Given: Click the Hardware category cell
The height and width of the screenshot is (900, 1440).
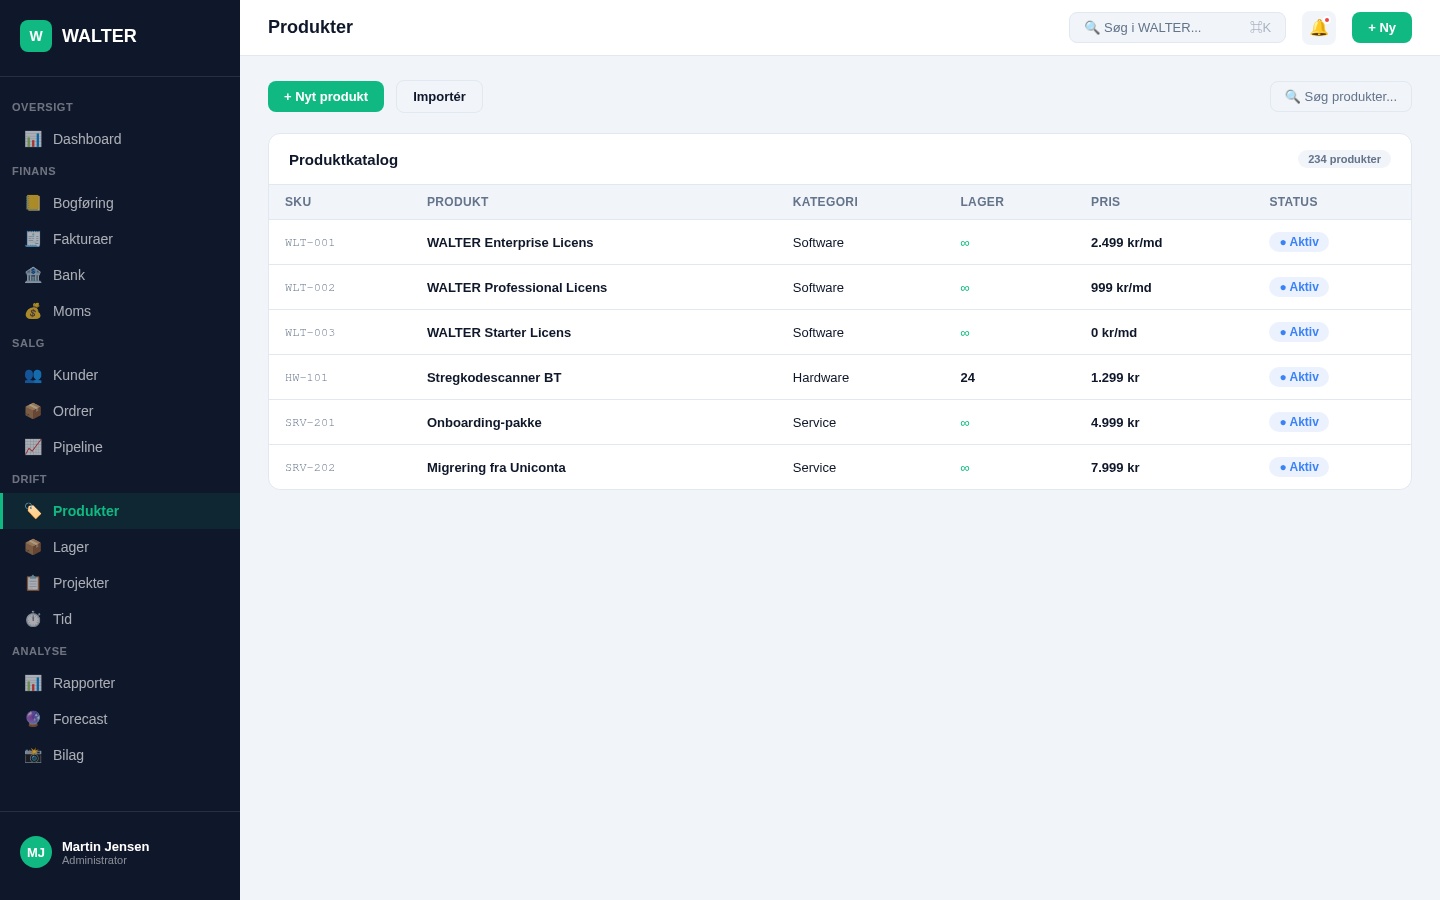Looking at the screenshot, I should point(821,378).
